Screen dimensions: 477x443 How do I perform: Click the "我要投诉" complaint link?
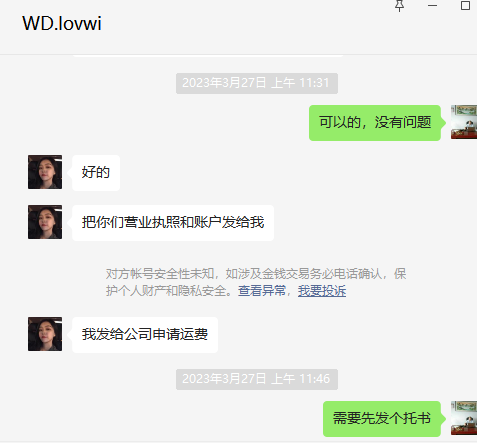point(322,291)
